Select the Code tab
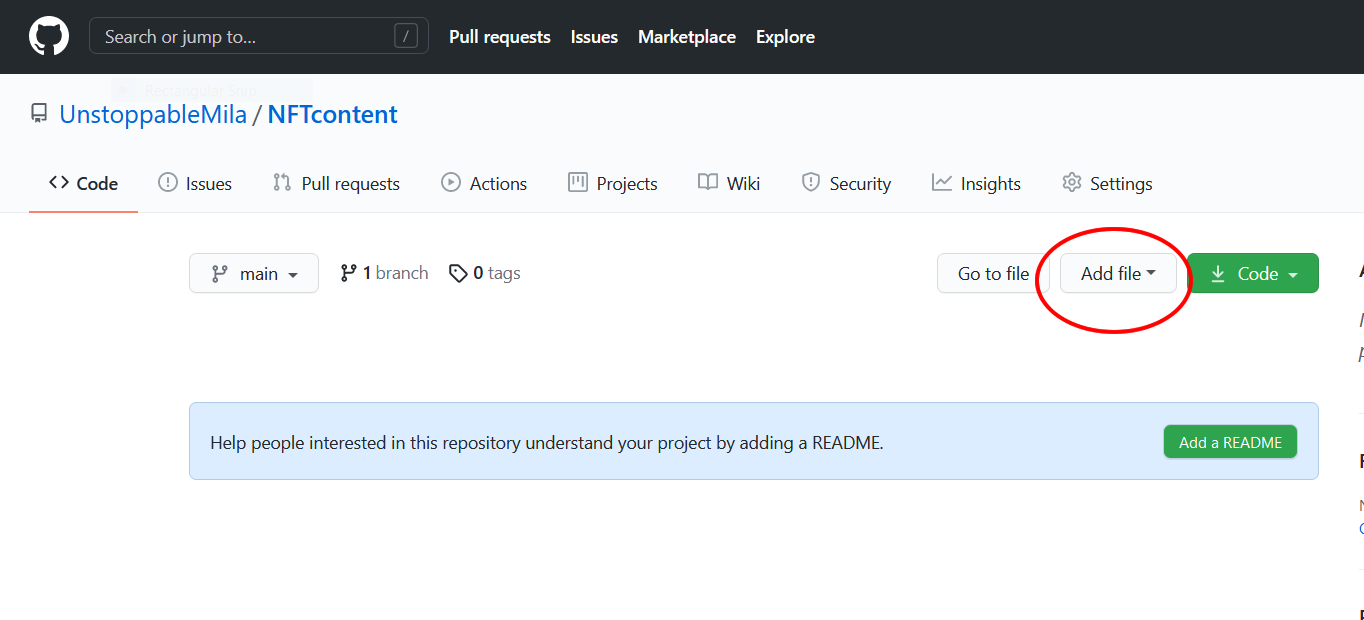This screenshot has width=1364, height=620. pyautogui.click(x=83, y=183)
